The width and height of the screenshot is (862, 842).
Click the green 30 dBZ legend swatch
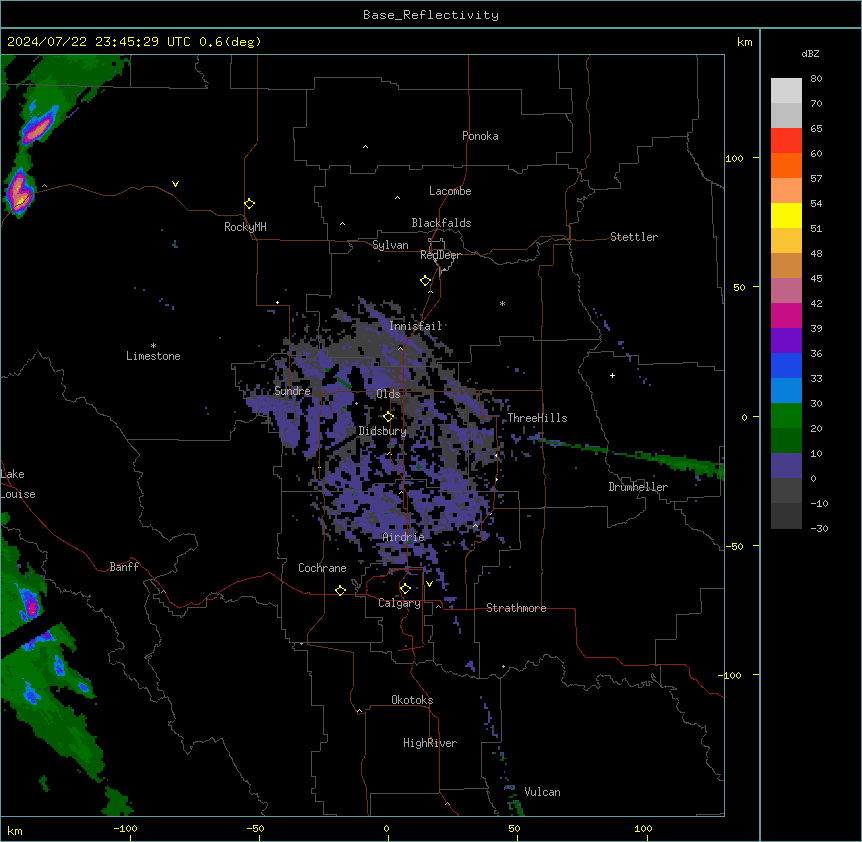tap(786, 416)
